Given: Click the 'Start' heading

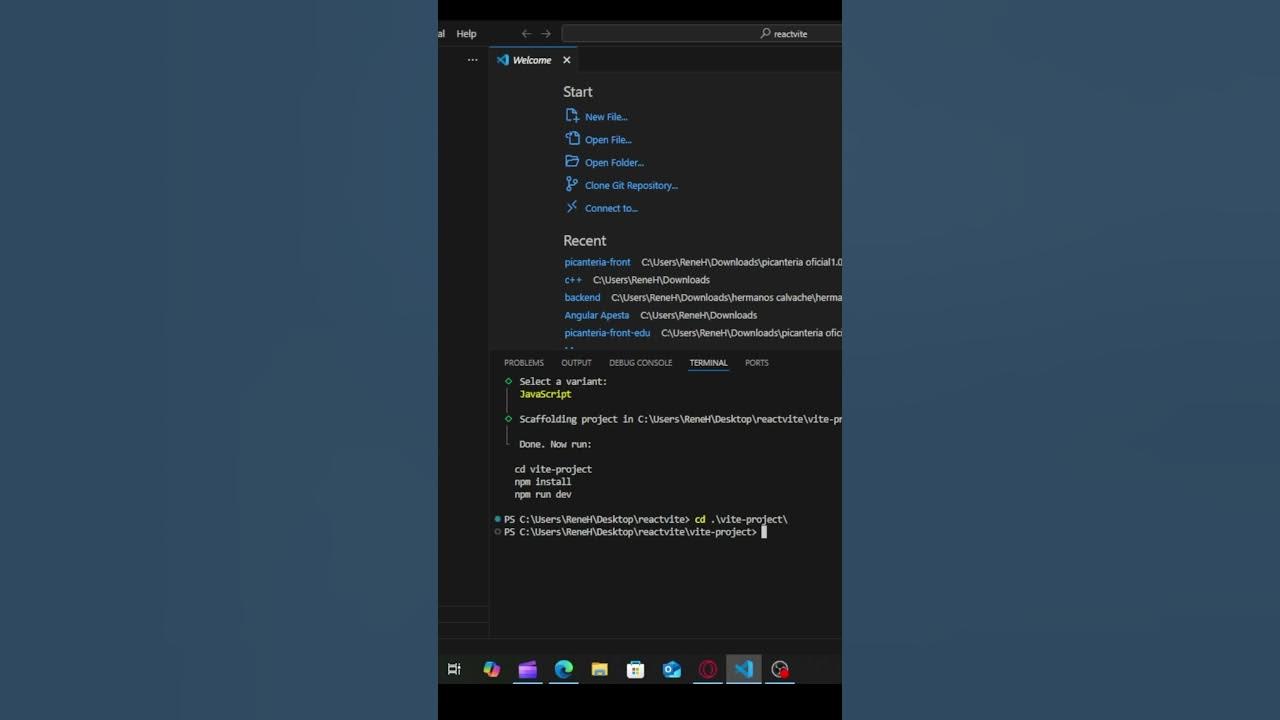Looking at the screenshot, I should point(577,92).
